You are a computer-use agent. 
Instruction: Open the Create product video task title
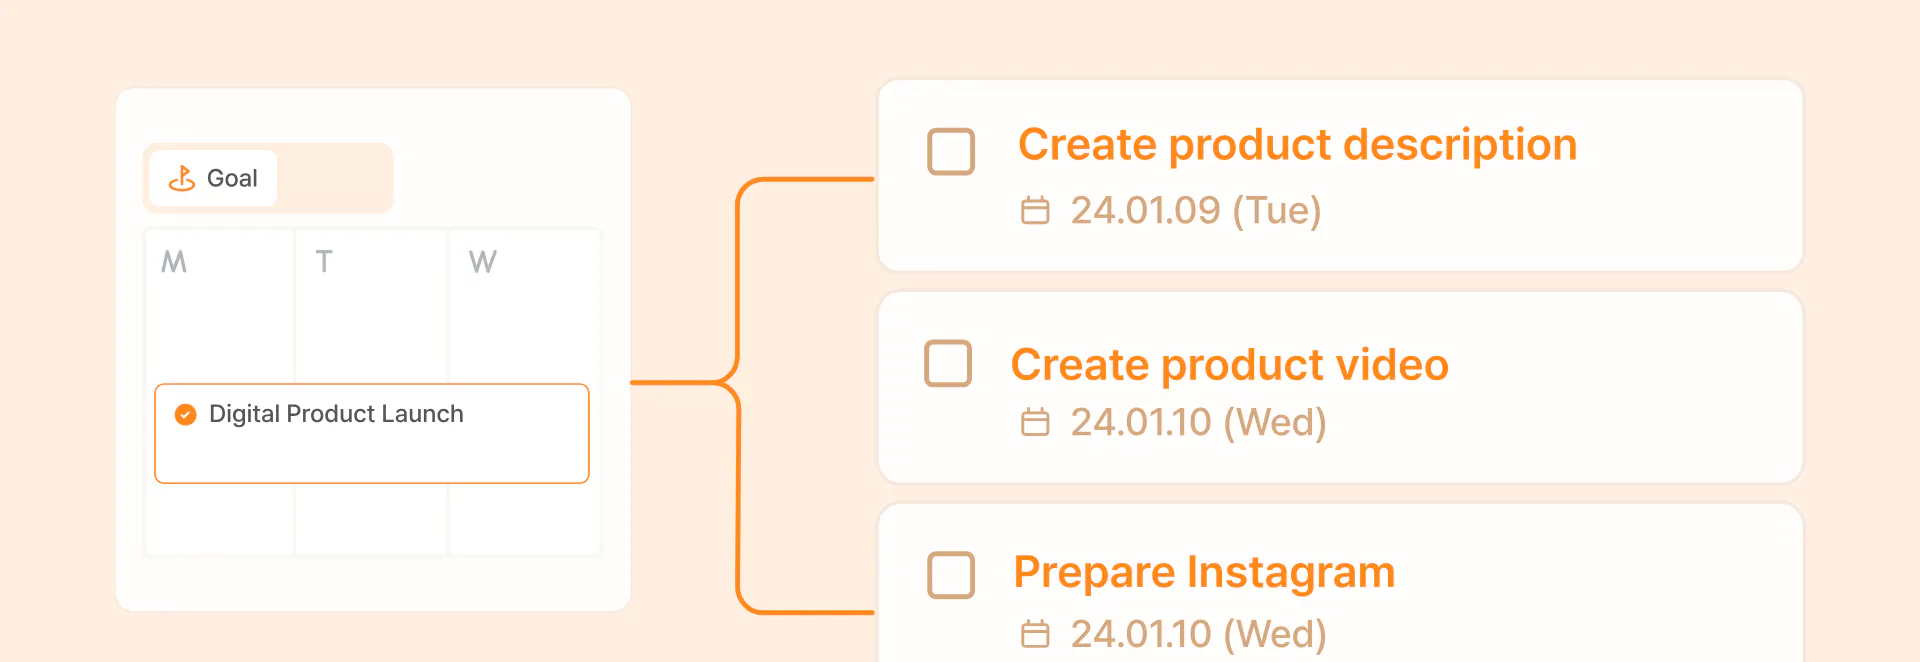pos(1229,365)
